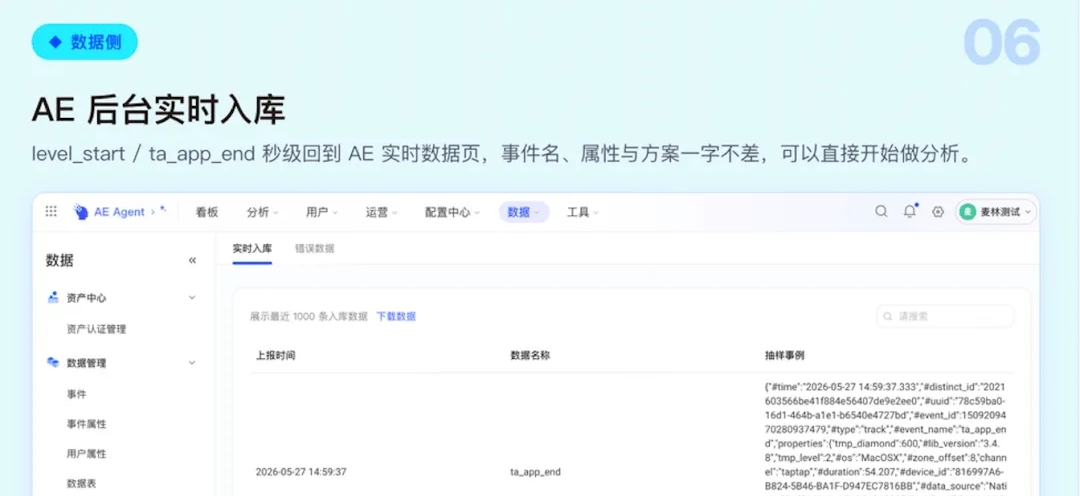The height and width of the screenshot is (496, 1080).
Task: Click the 数据管理 sidebar icon
Action: (x=53, y=362)
